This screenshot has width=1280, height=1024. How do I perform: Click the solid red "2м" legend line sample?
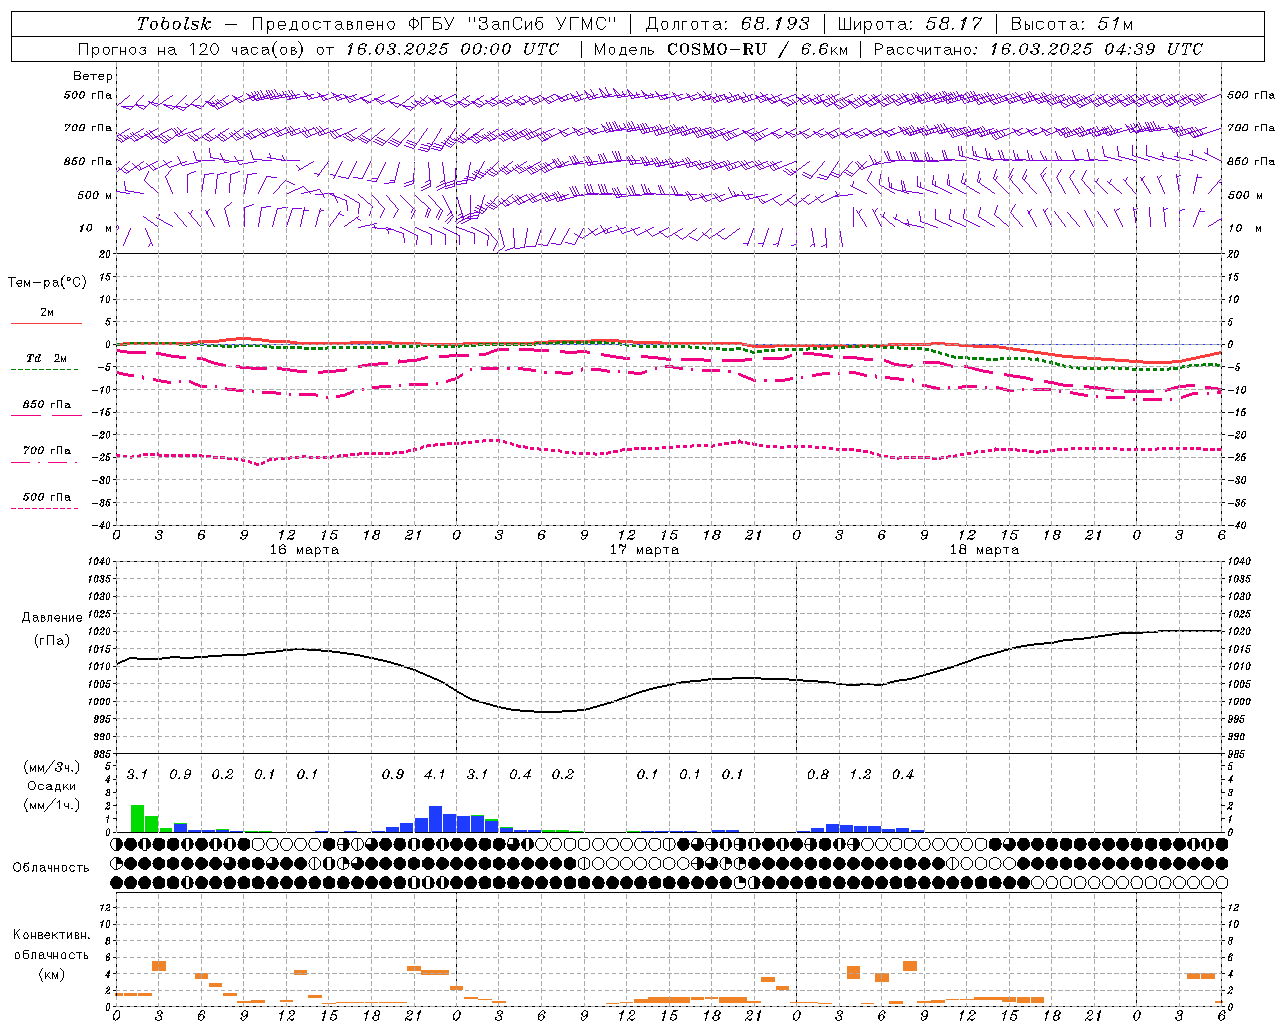coord(46,323)
